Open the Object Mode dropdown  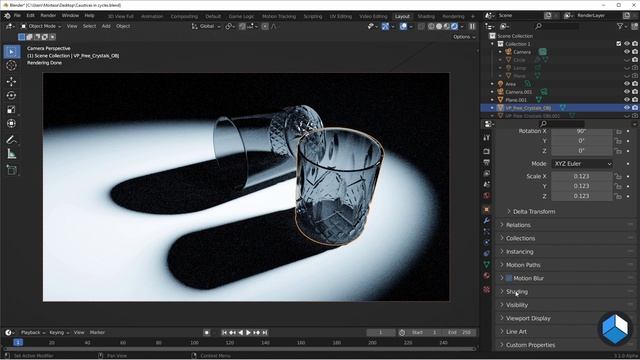[41, 26]
